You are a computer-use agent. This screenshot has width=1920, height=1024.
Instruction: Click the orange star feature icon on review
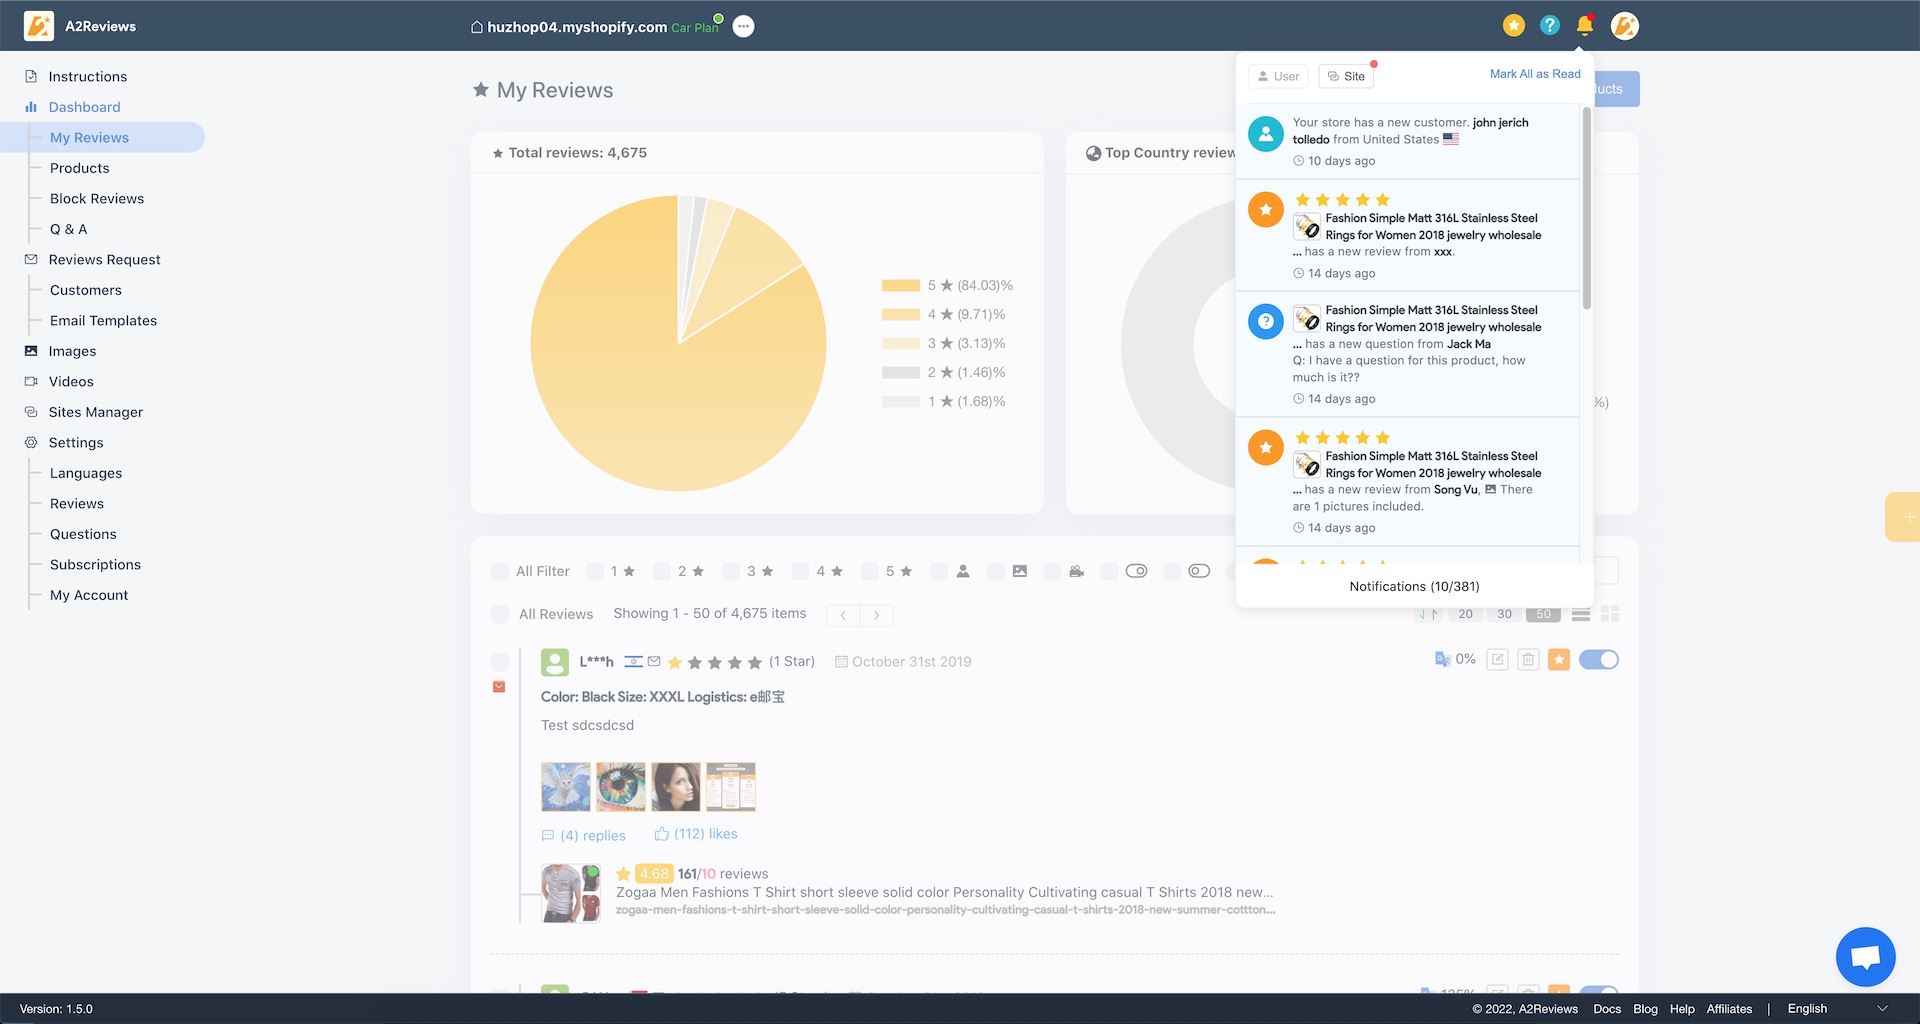[x=1559, y=659]
